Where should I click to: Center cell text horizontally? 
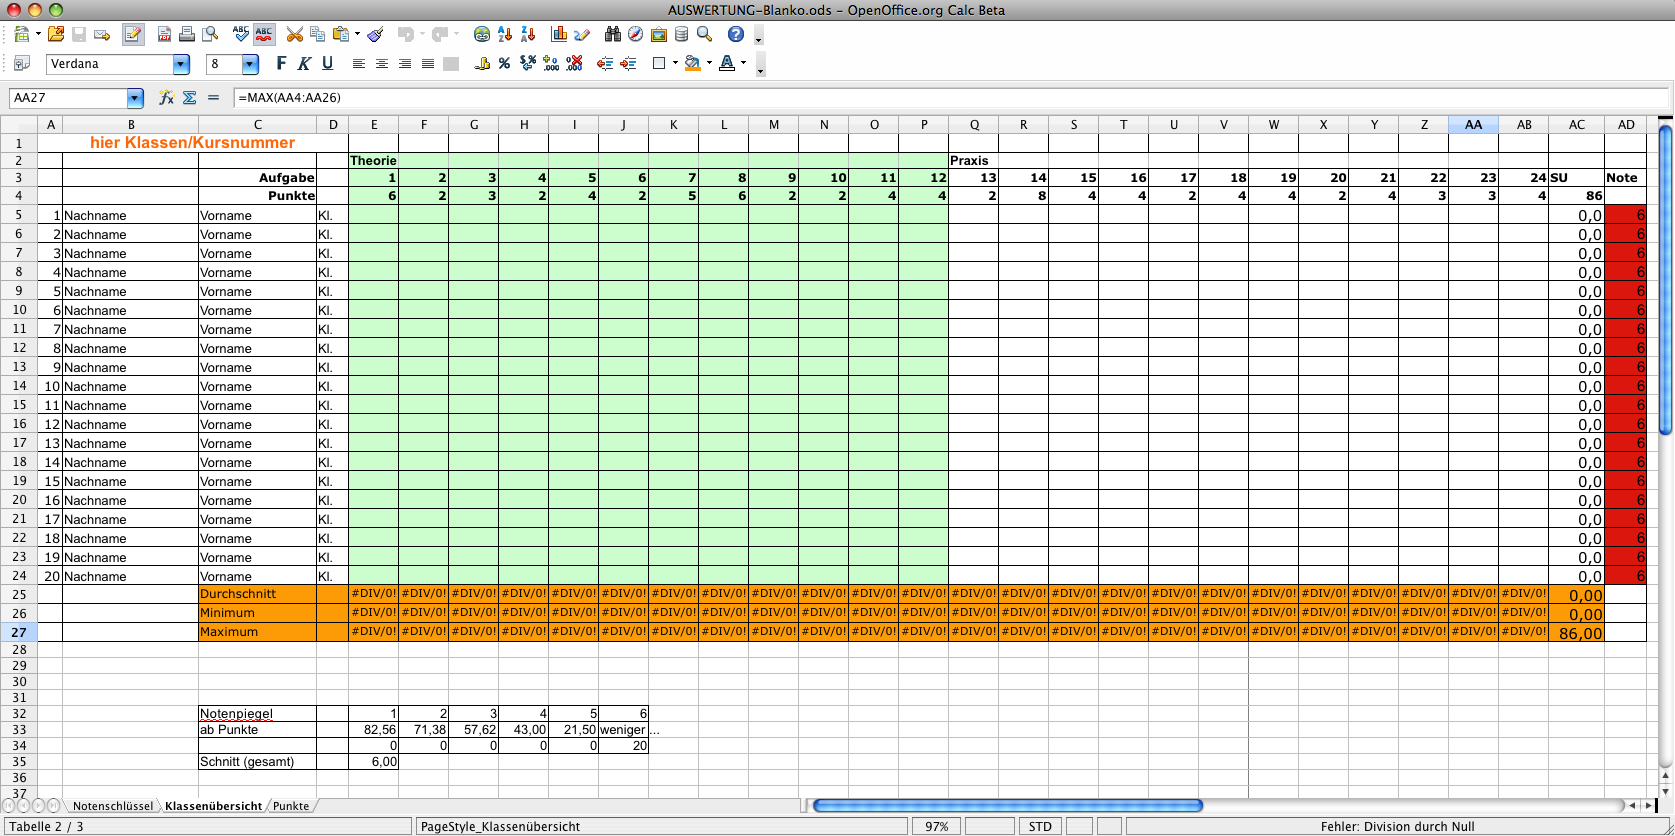pyautogui.click(x=382, y=63)
